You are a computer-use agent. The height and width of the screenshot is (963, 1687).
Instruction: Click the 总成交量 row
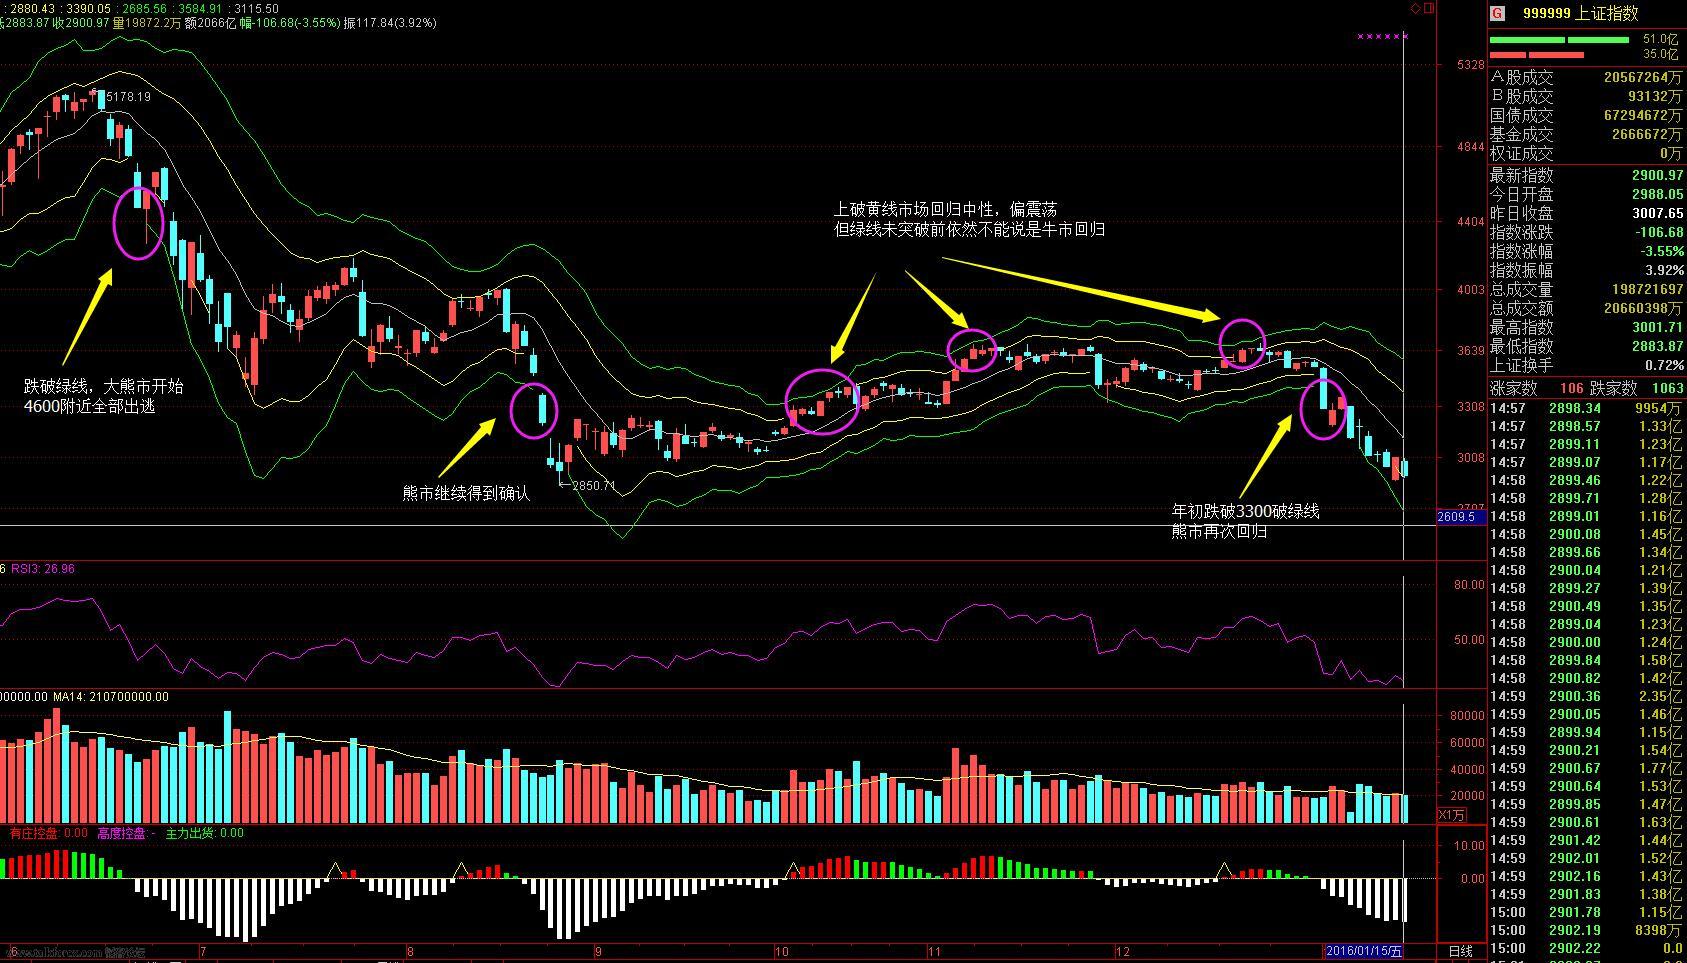(1586, 289)
